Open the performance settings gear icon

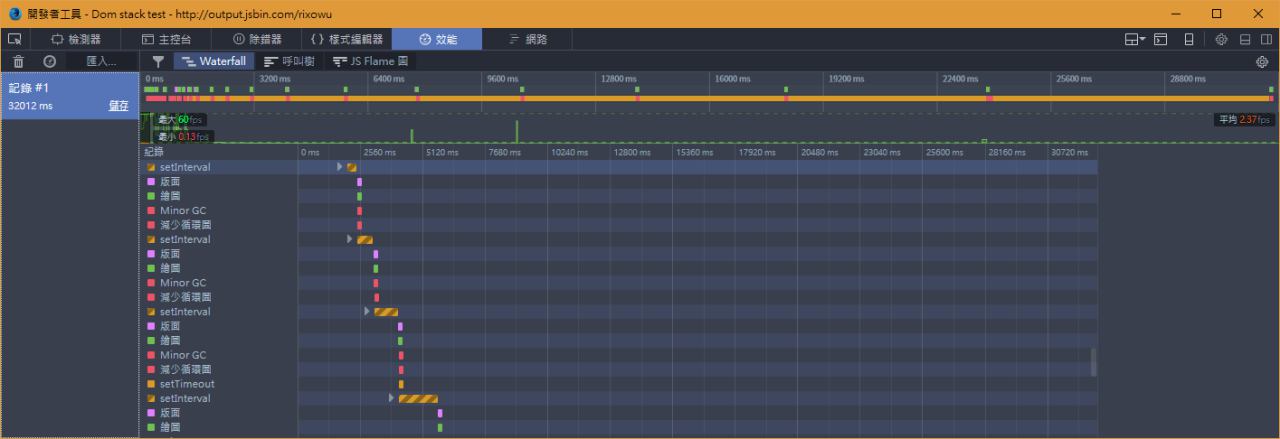pos(1262,61)
